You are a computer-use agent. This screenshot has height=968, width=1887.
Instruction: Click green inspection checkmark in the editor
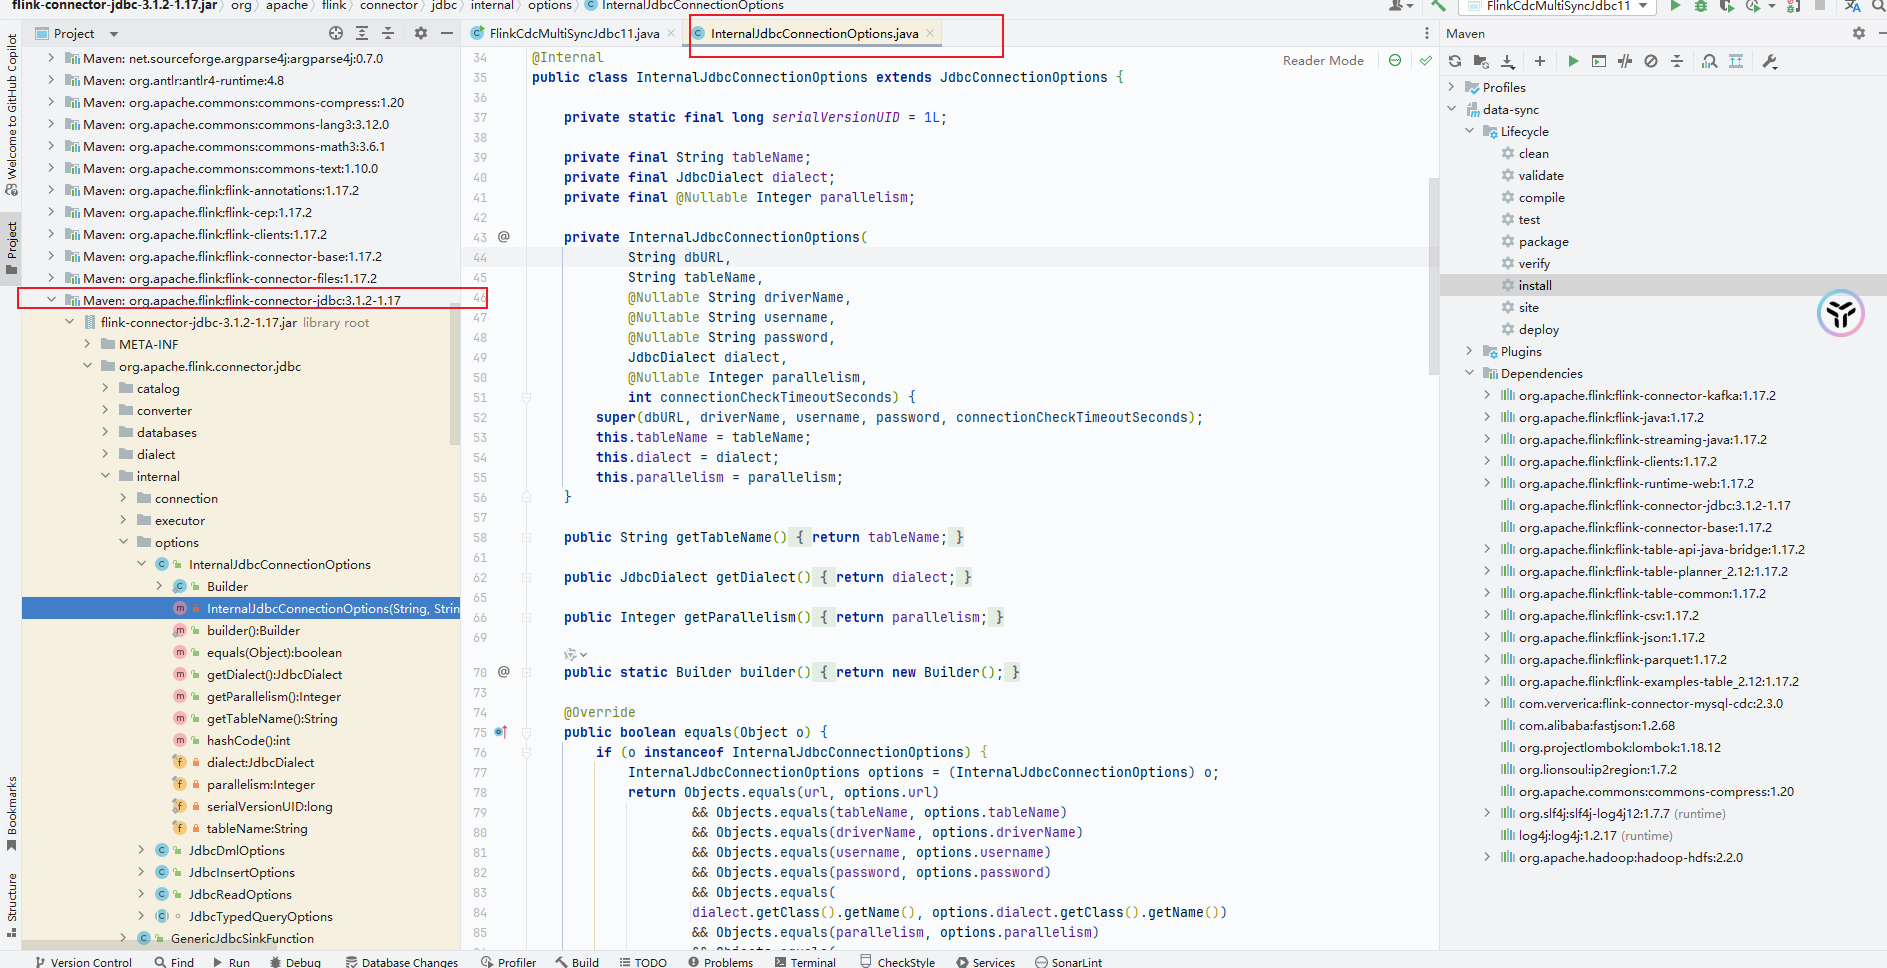(x=1425, y=60)
